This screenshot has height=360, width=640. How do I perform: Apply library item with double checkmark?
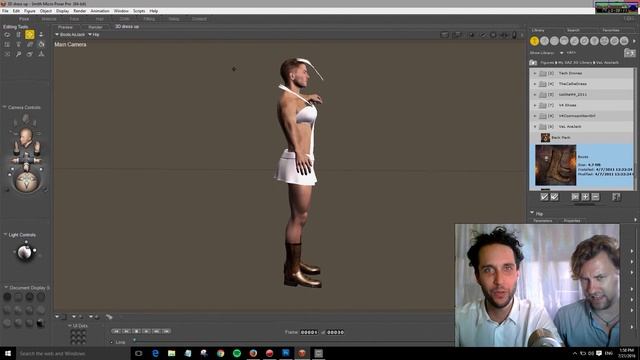pyautogui.click(x=554, y=197)
